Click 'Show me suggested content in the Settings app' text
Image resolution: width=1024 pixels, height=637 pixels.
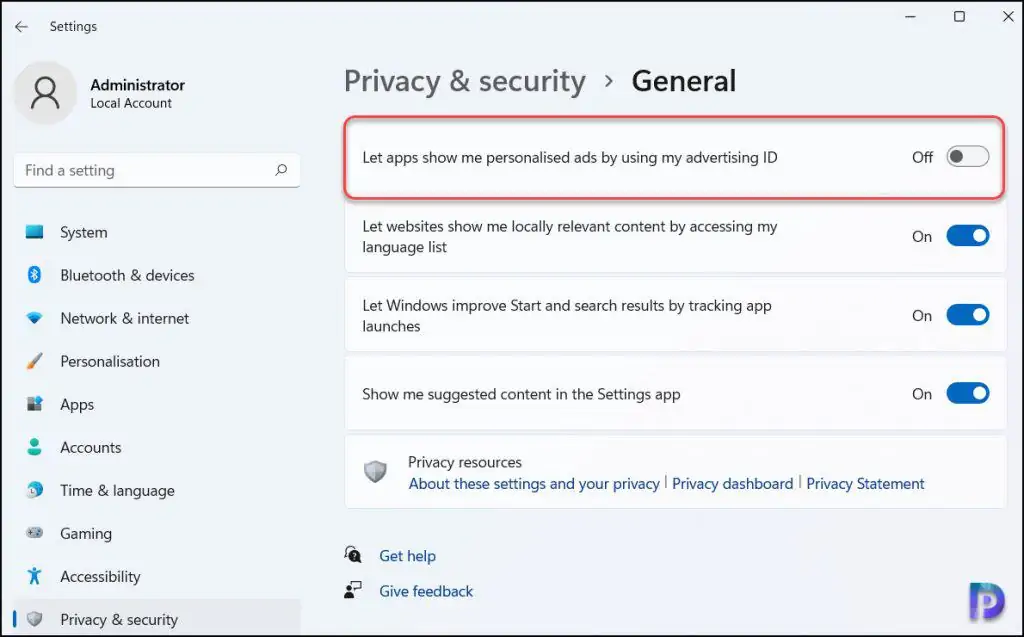tap(521, 394)
